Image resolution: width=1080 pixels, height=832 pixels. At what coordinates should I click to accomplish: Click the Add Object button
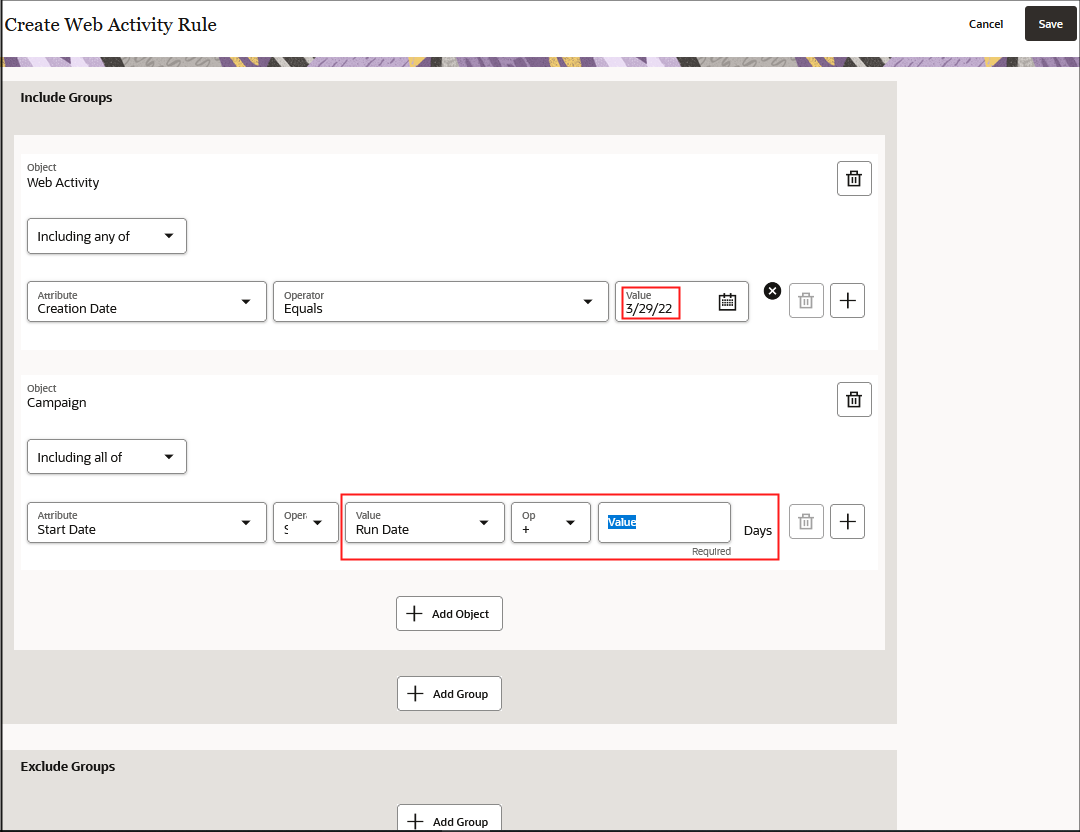pos(449,614)
